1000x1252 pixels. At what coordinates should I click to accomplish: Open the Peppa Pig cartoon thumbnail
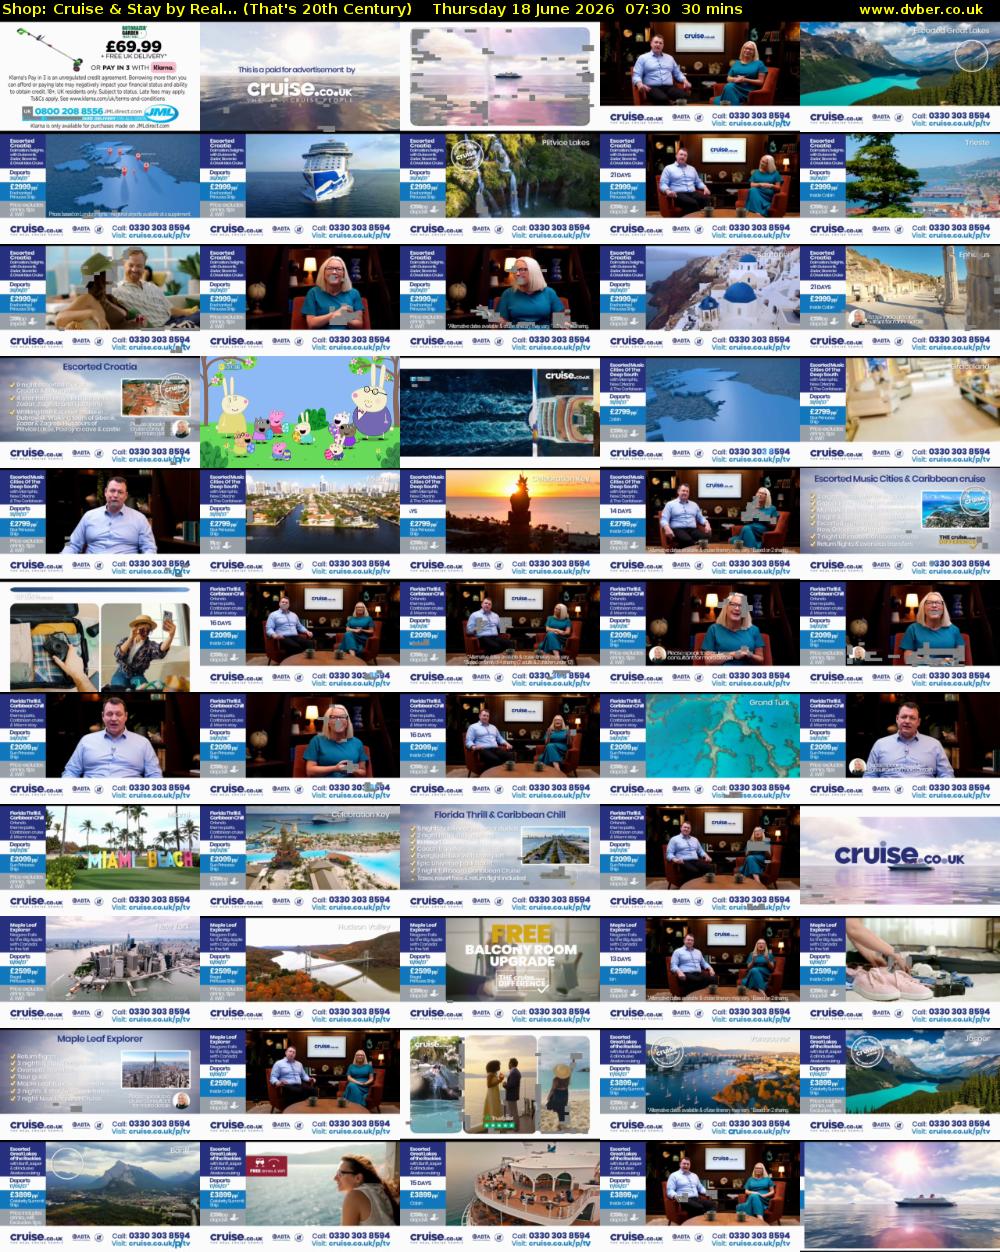point(300,412)
